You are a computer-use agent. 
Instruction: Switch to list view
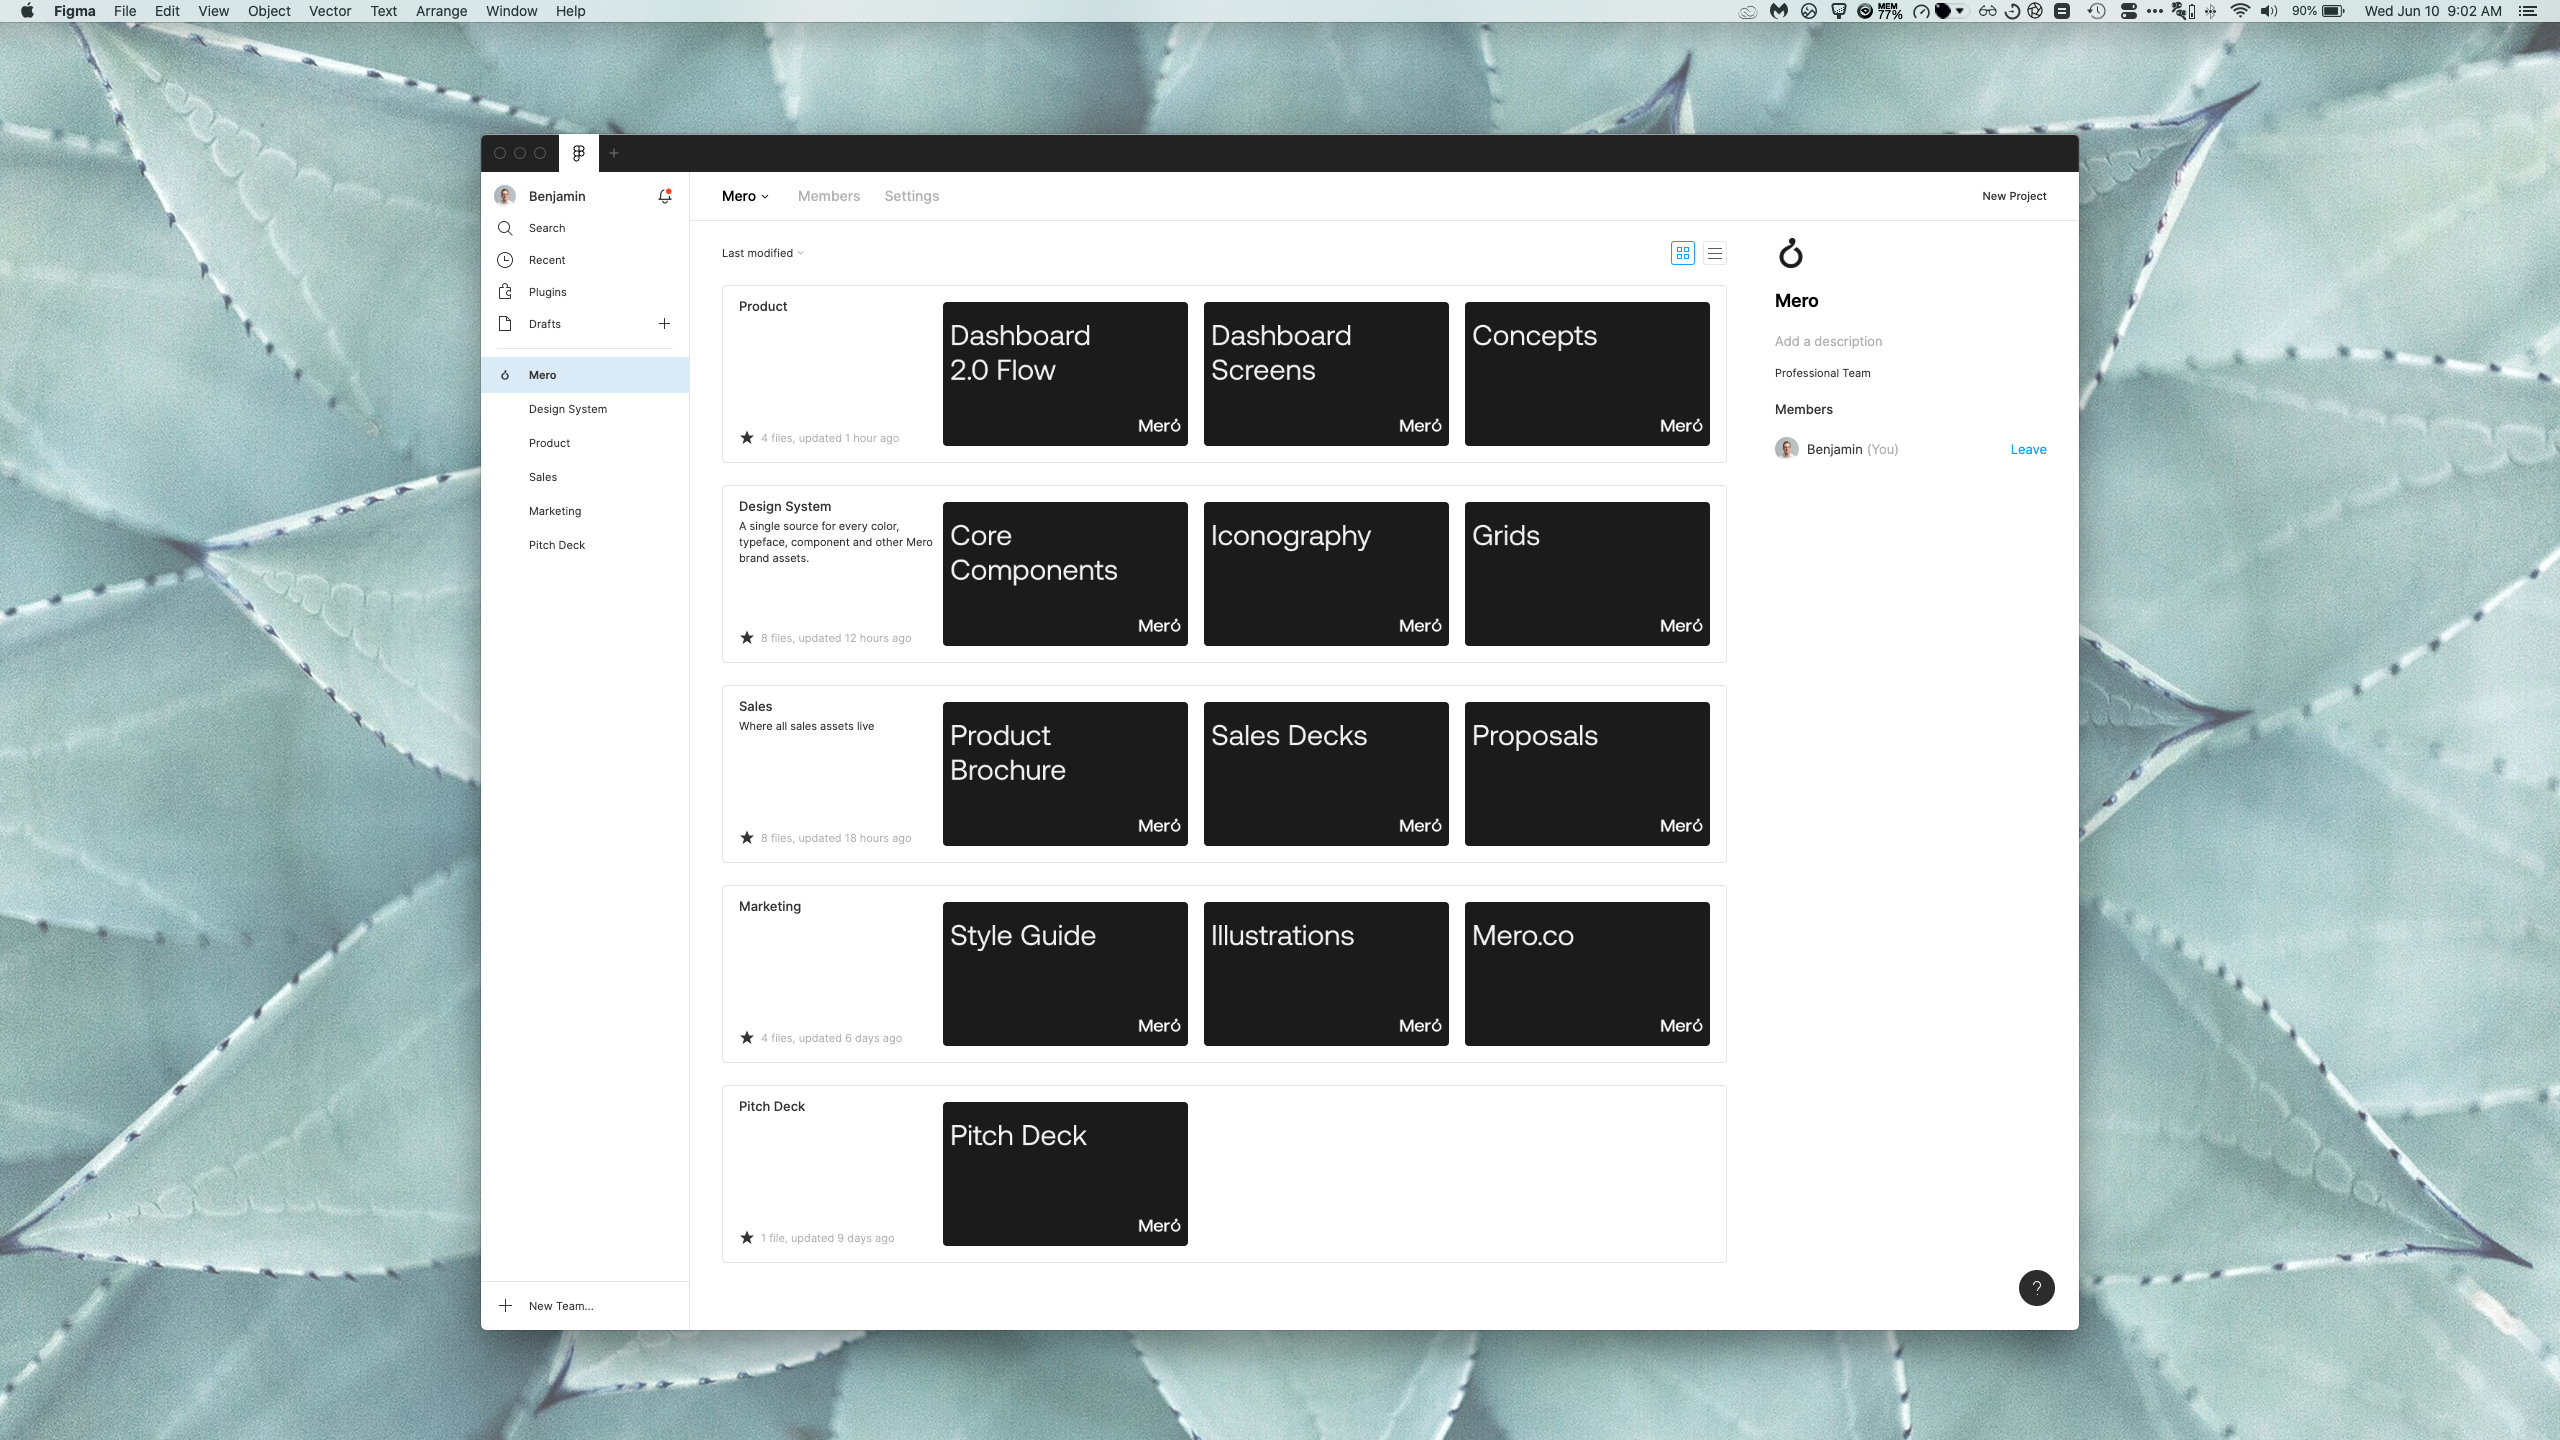(1715, 253)
